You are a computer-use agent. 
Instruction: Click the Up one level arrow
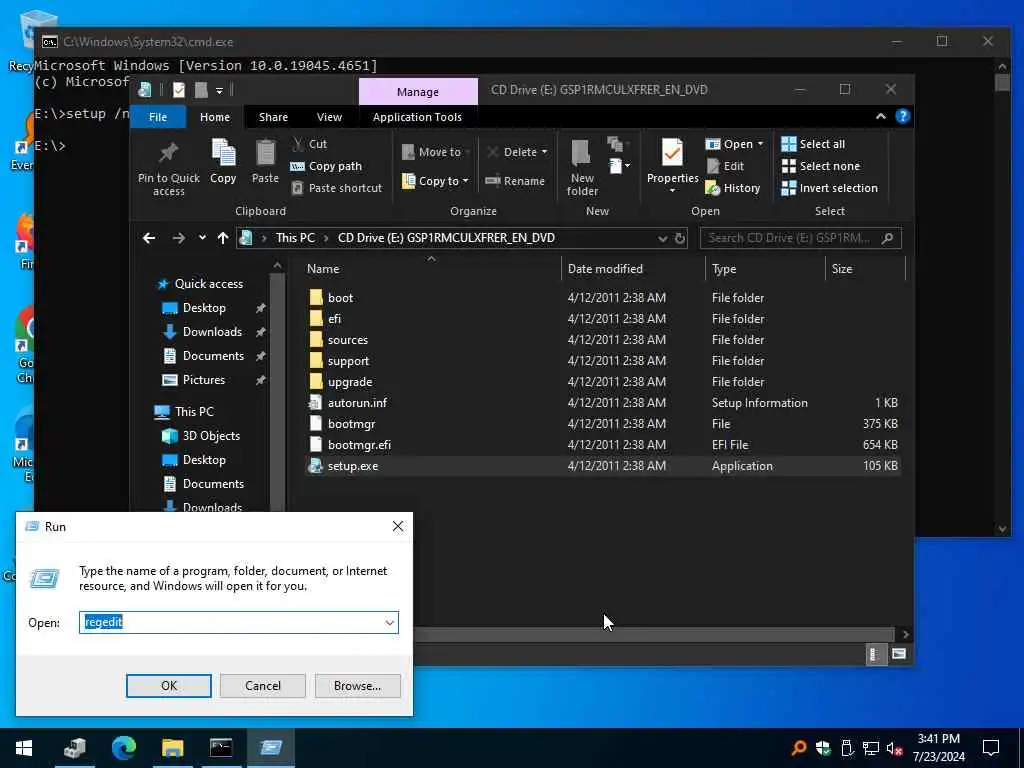click(x=223, y=238)
